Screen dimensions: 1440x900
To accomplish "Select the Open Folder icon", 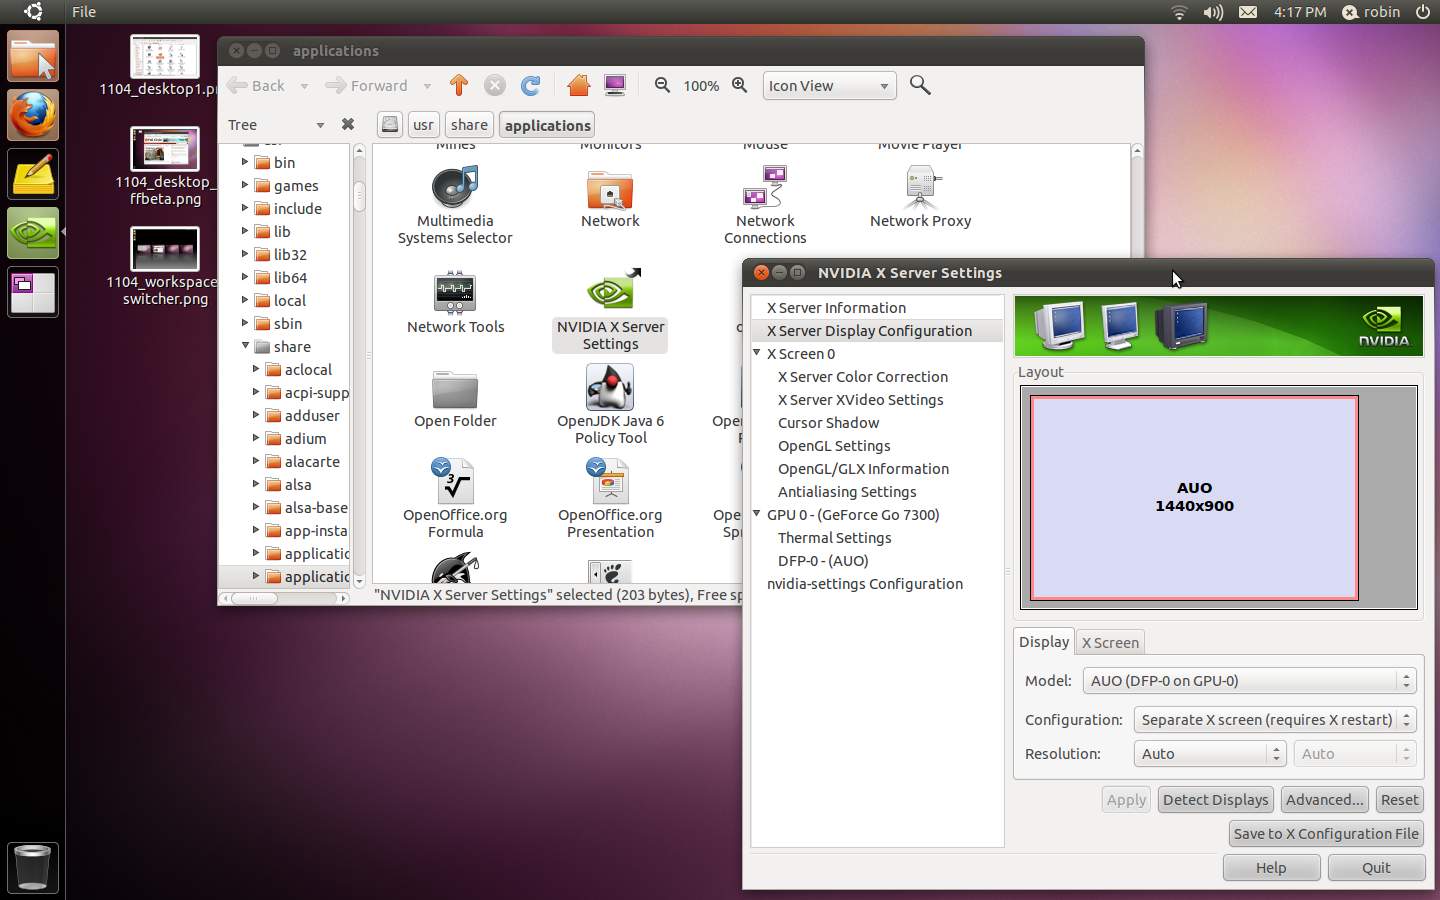I will (455, 388).
